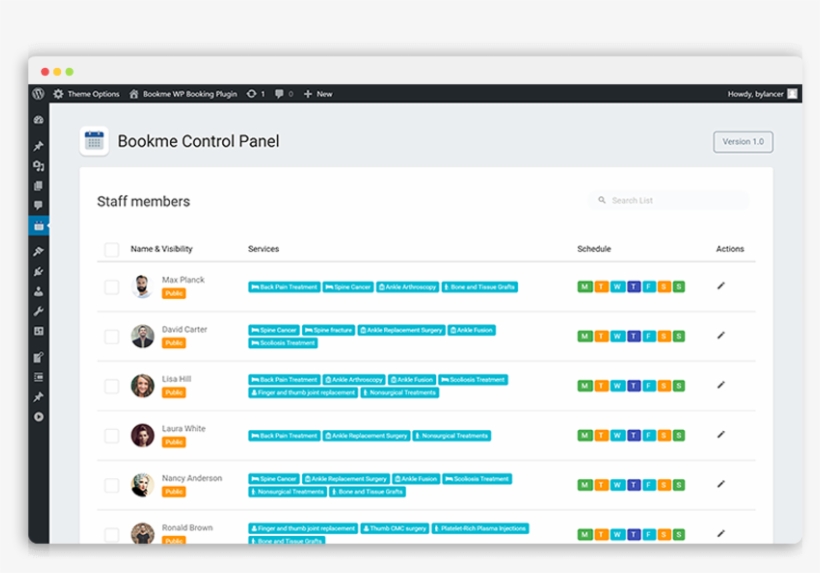Check pending updates counter in admin bar

[x=256, y=94]
